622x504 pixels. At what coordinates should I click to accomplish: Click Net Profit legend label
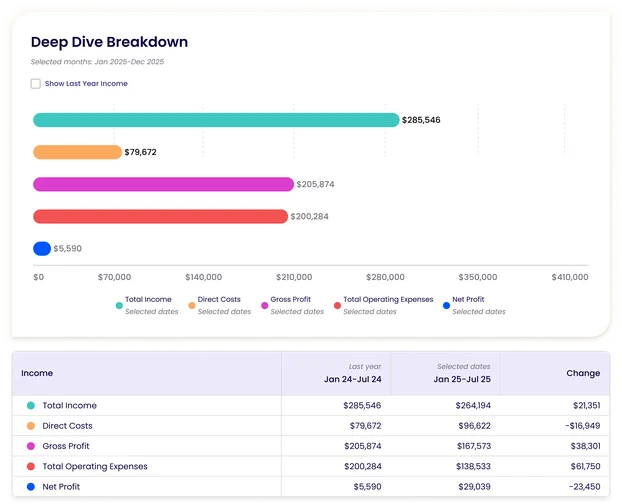468,299
